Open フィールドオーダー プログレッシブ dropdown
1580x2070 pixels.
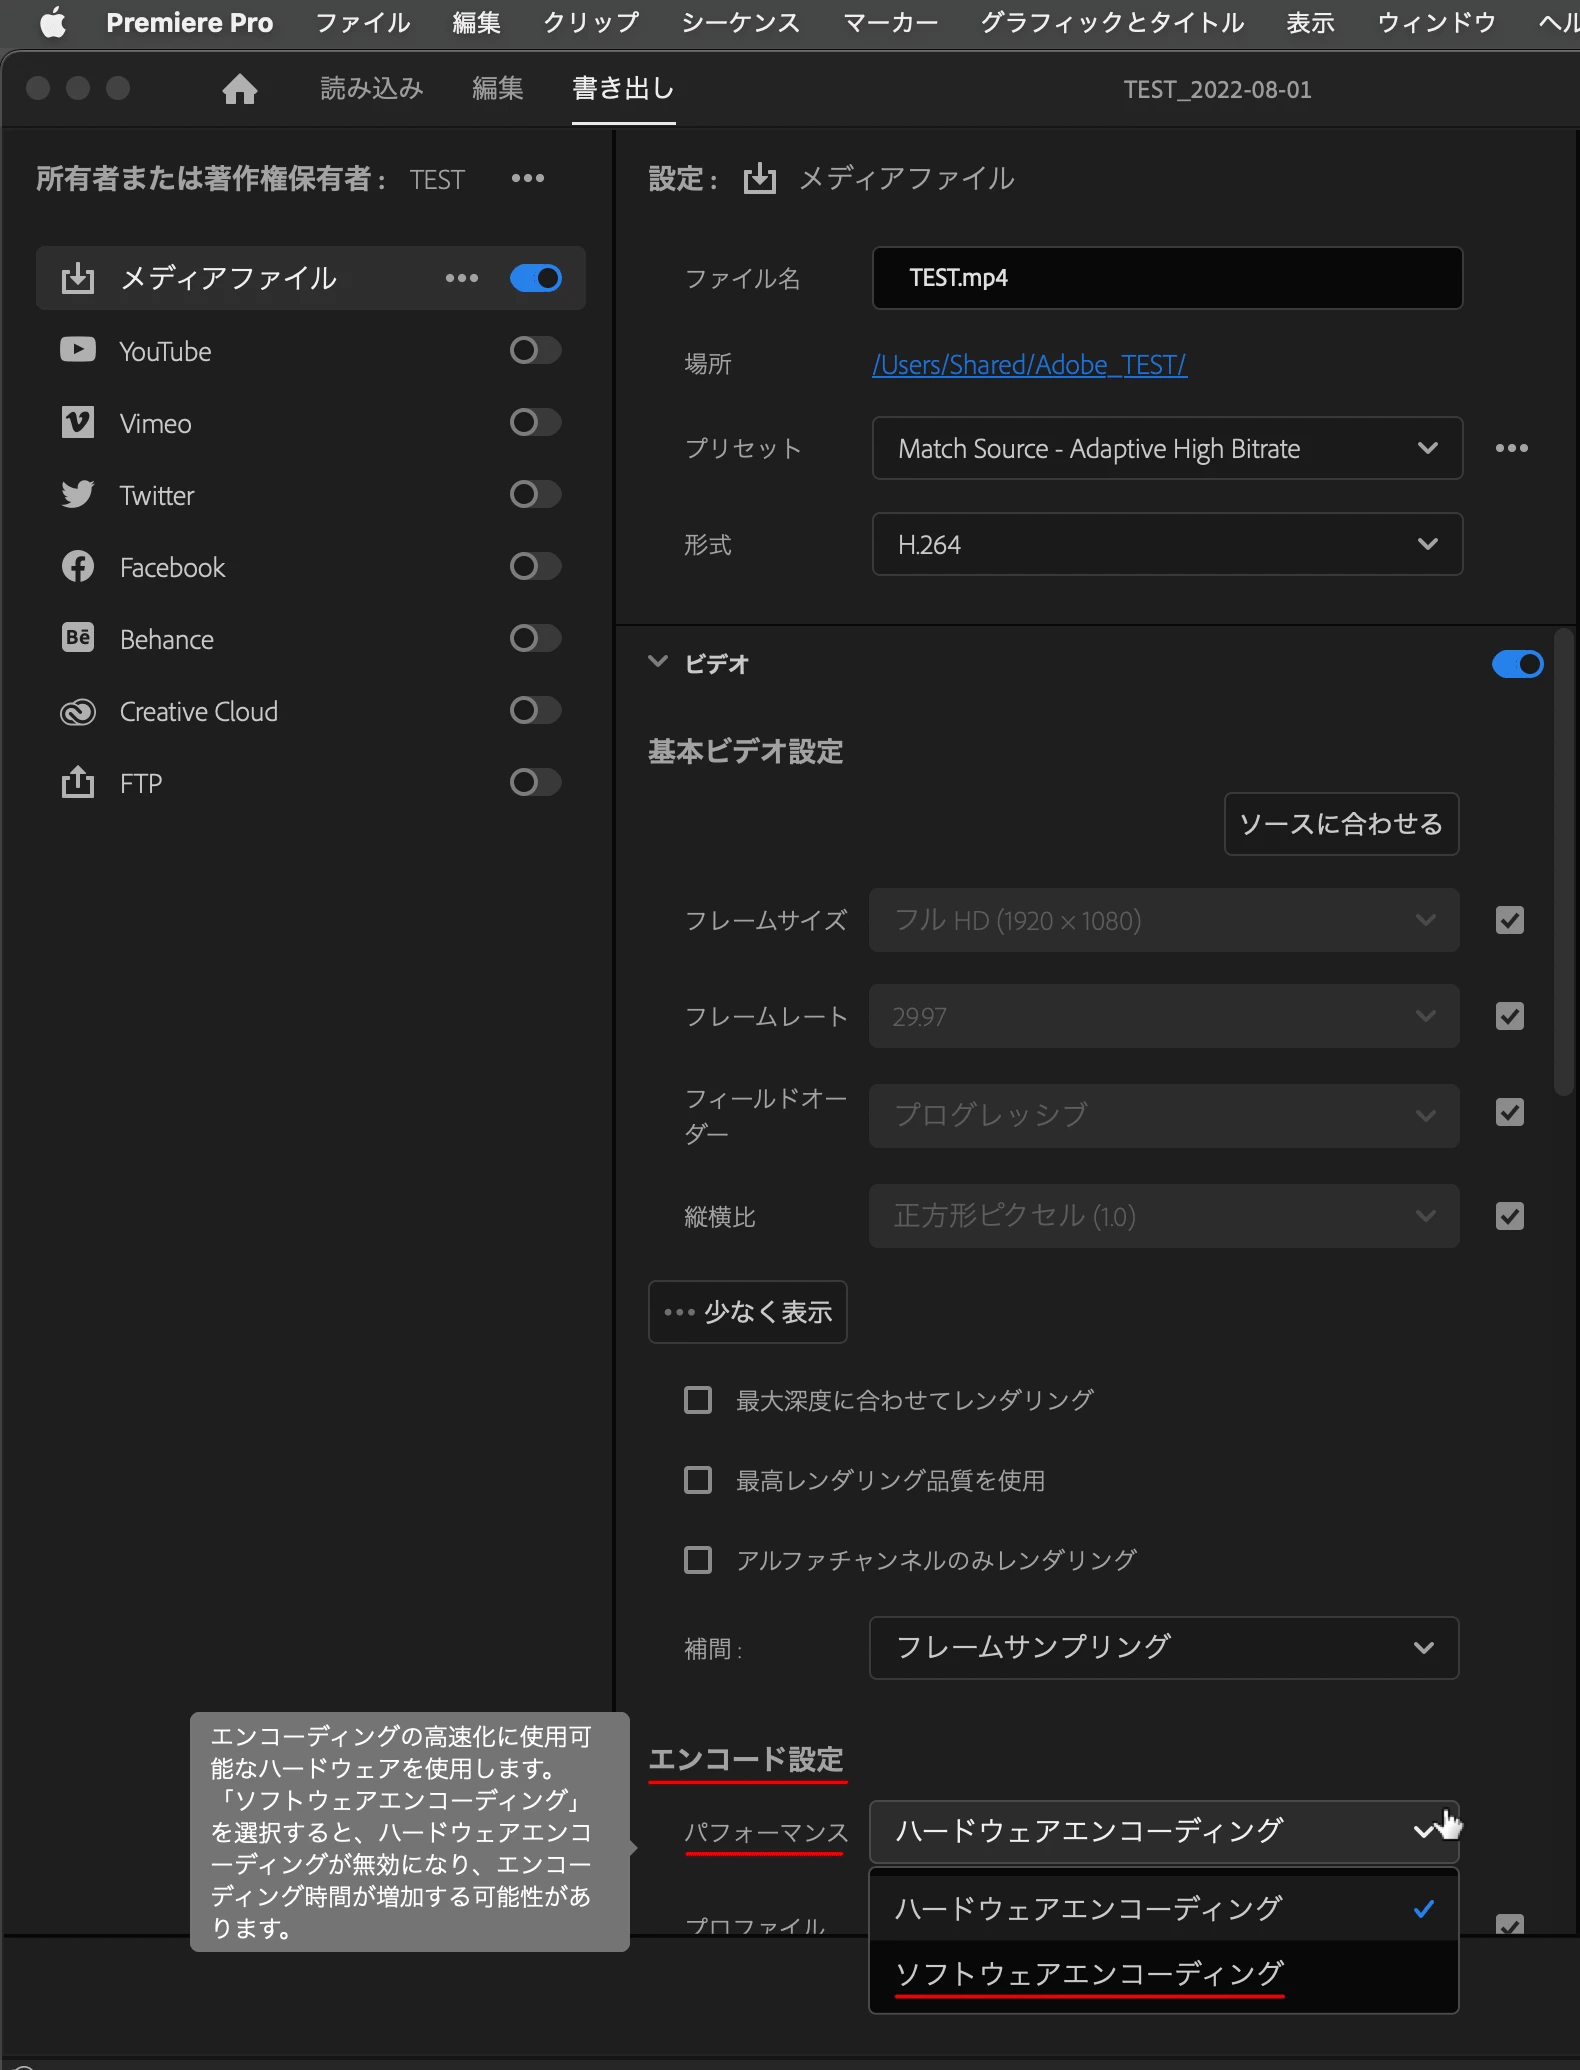click(x=1164, y=1115)
